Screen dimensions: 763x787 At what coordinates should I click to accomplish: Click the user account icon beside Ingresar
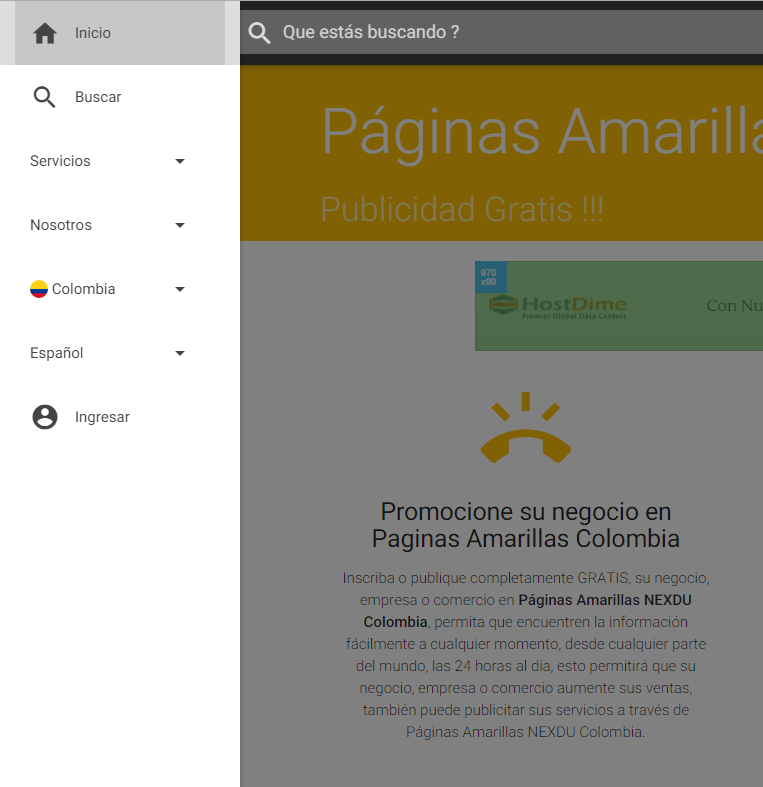pos(45,417)
